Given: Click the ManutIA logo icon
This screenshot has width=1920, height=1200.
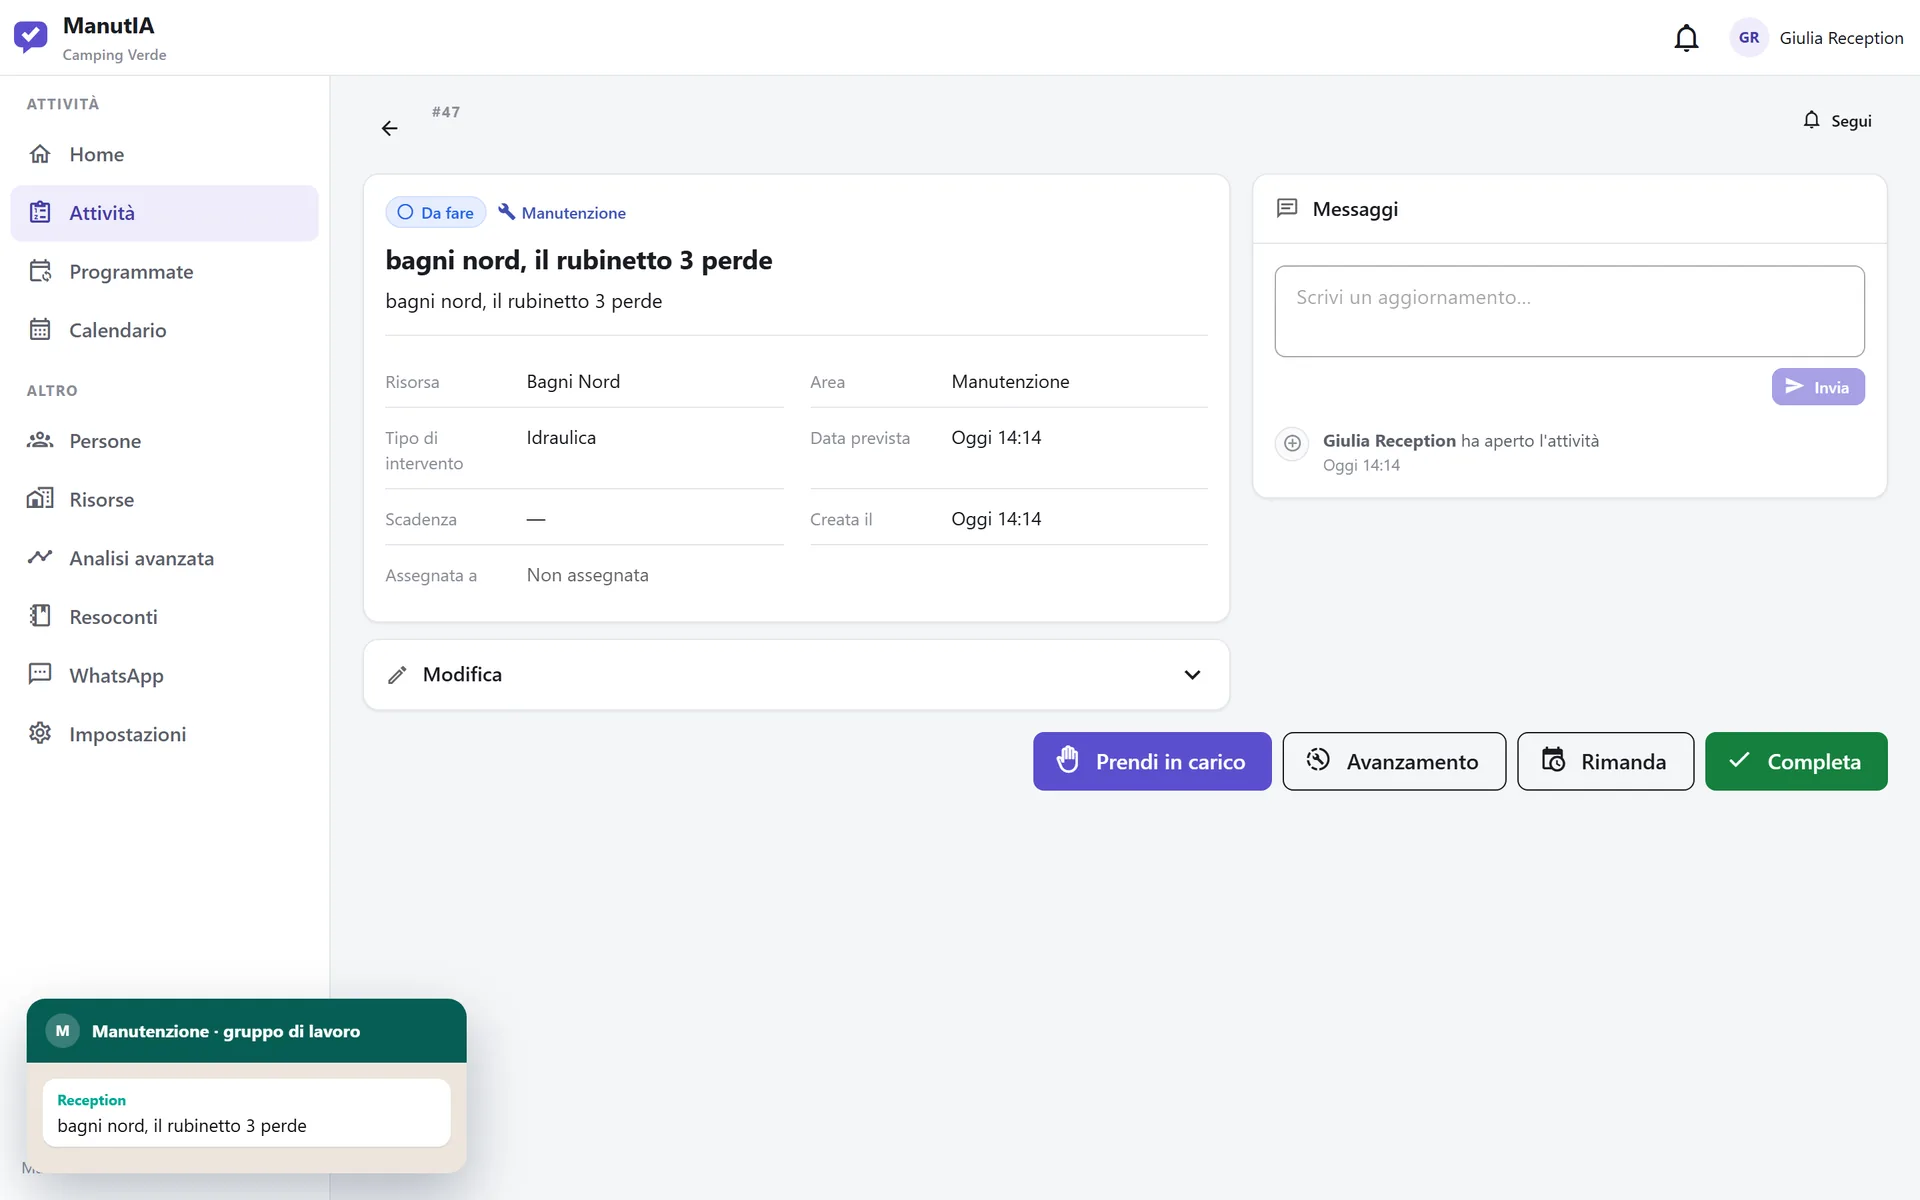Looking at the screenshot, I should [30, 37].
